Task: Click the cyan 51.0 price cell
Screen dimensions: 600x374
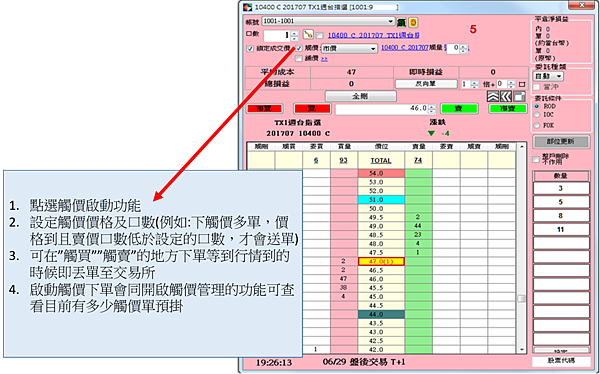Action: click(x=381, y=200)
